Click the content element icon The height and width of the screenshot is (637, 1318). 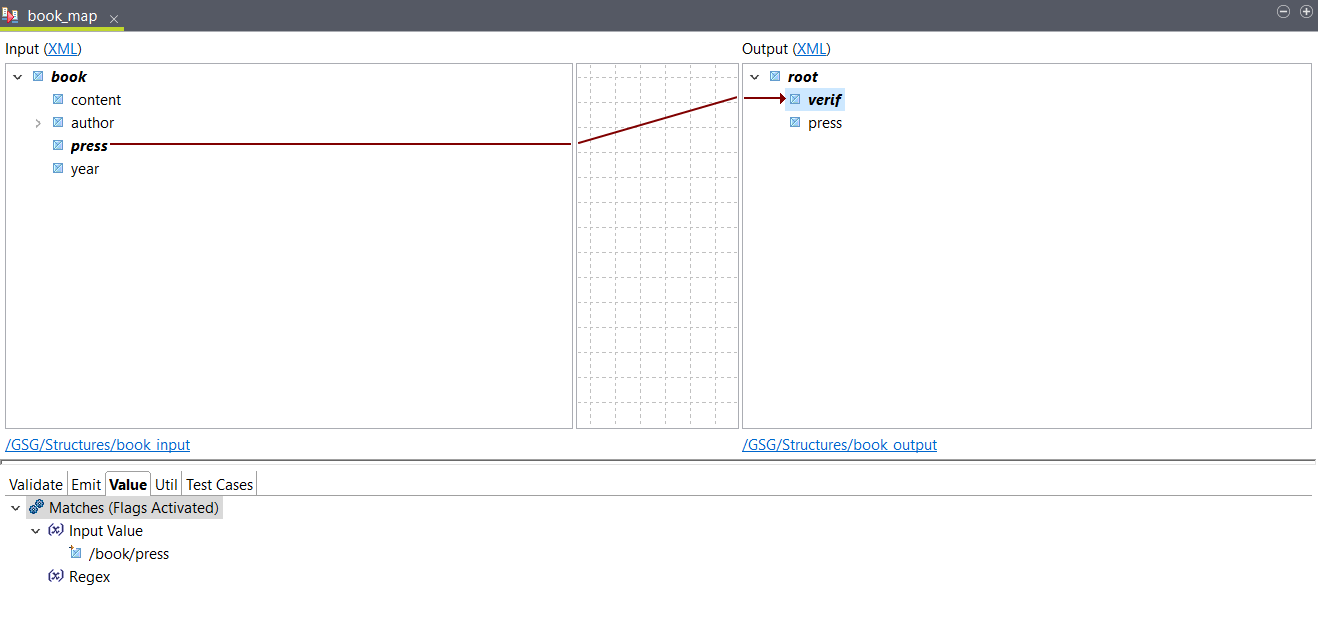[58, 99]
